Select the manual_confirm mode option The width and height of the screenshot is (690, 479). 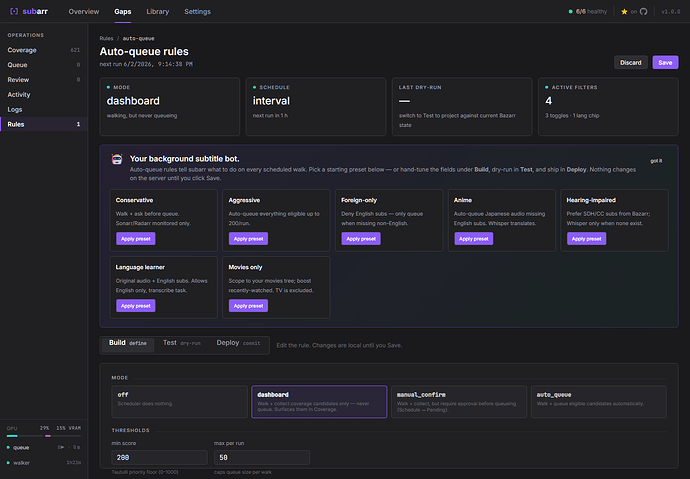[x=459, y=402]
